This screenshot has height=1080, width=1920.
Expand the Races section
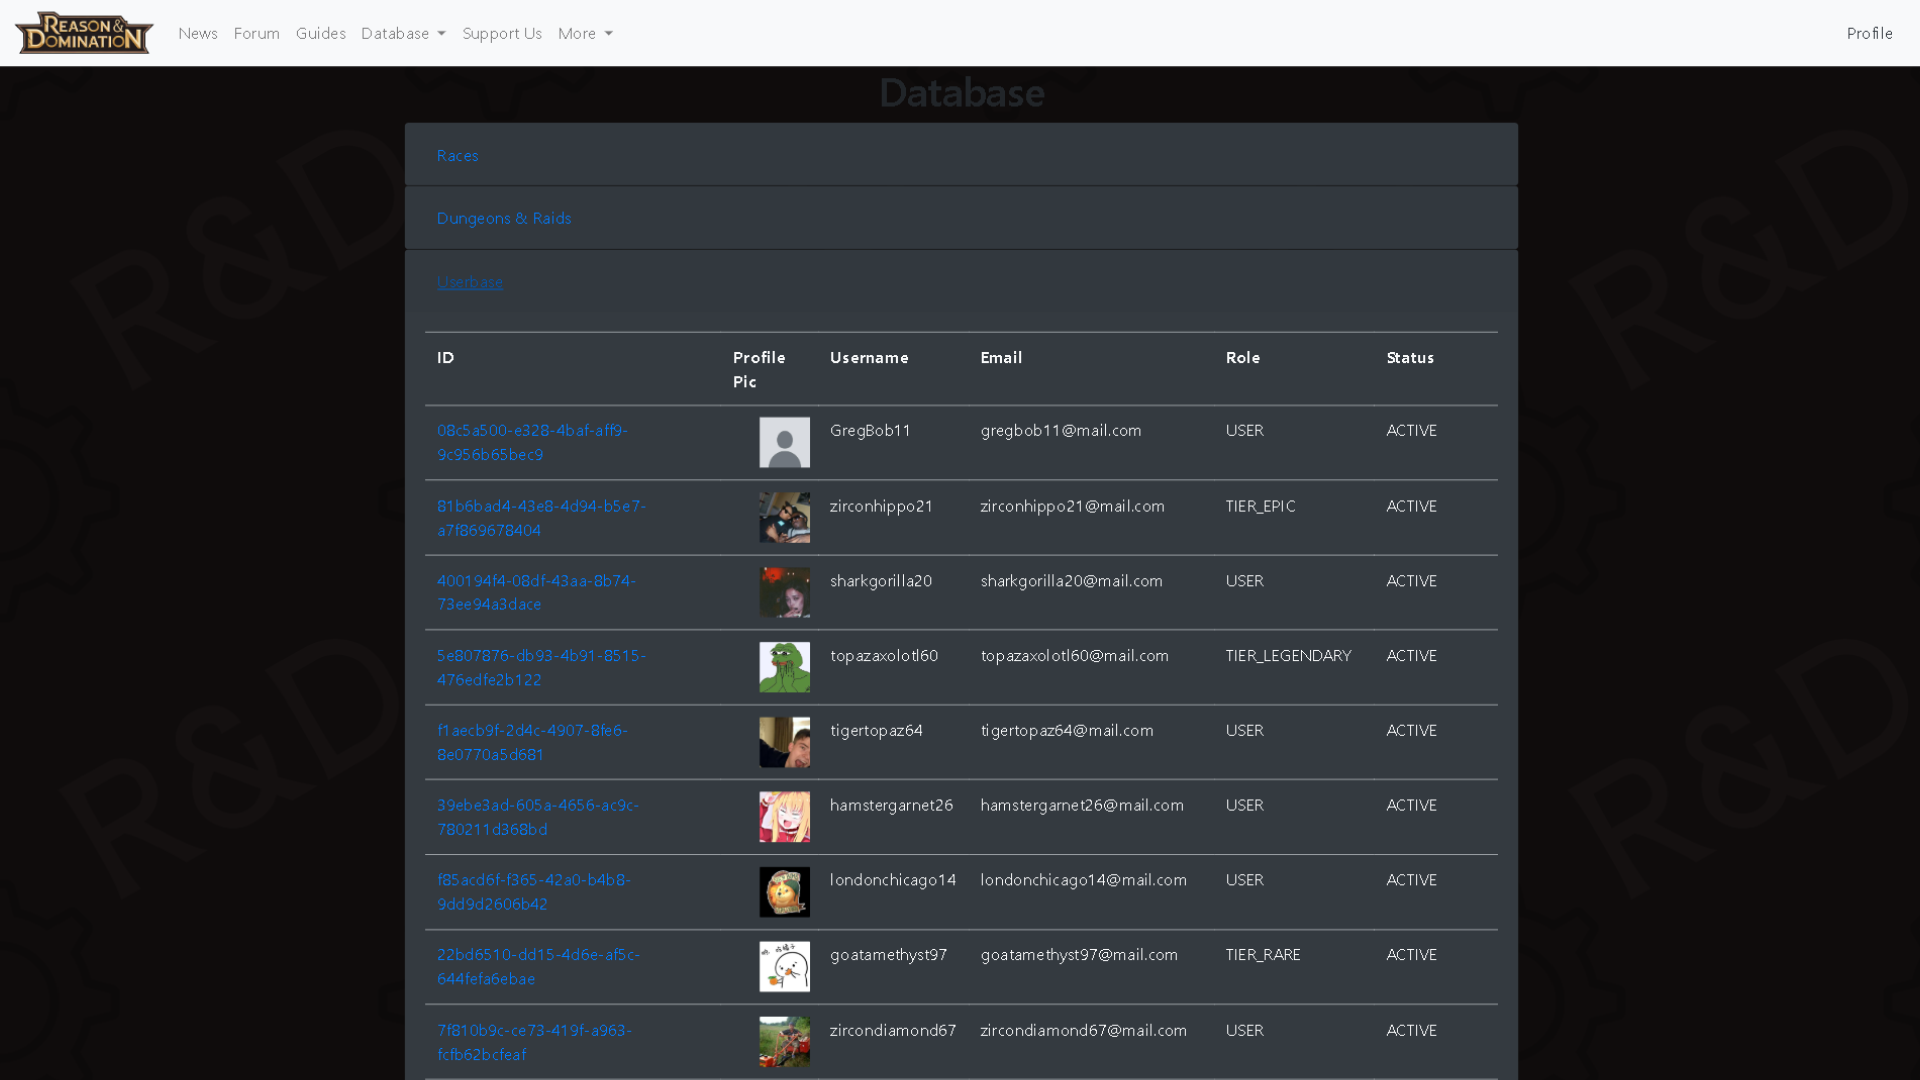[457, 155]
